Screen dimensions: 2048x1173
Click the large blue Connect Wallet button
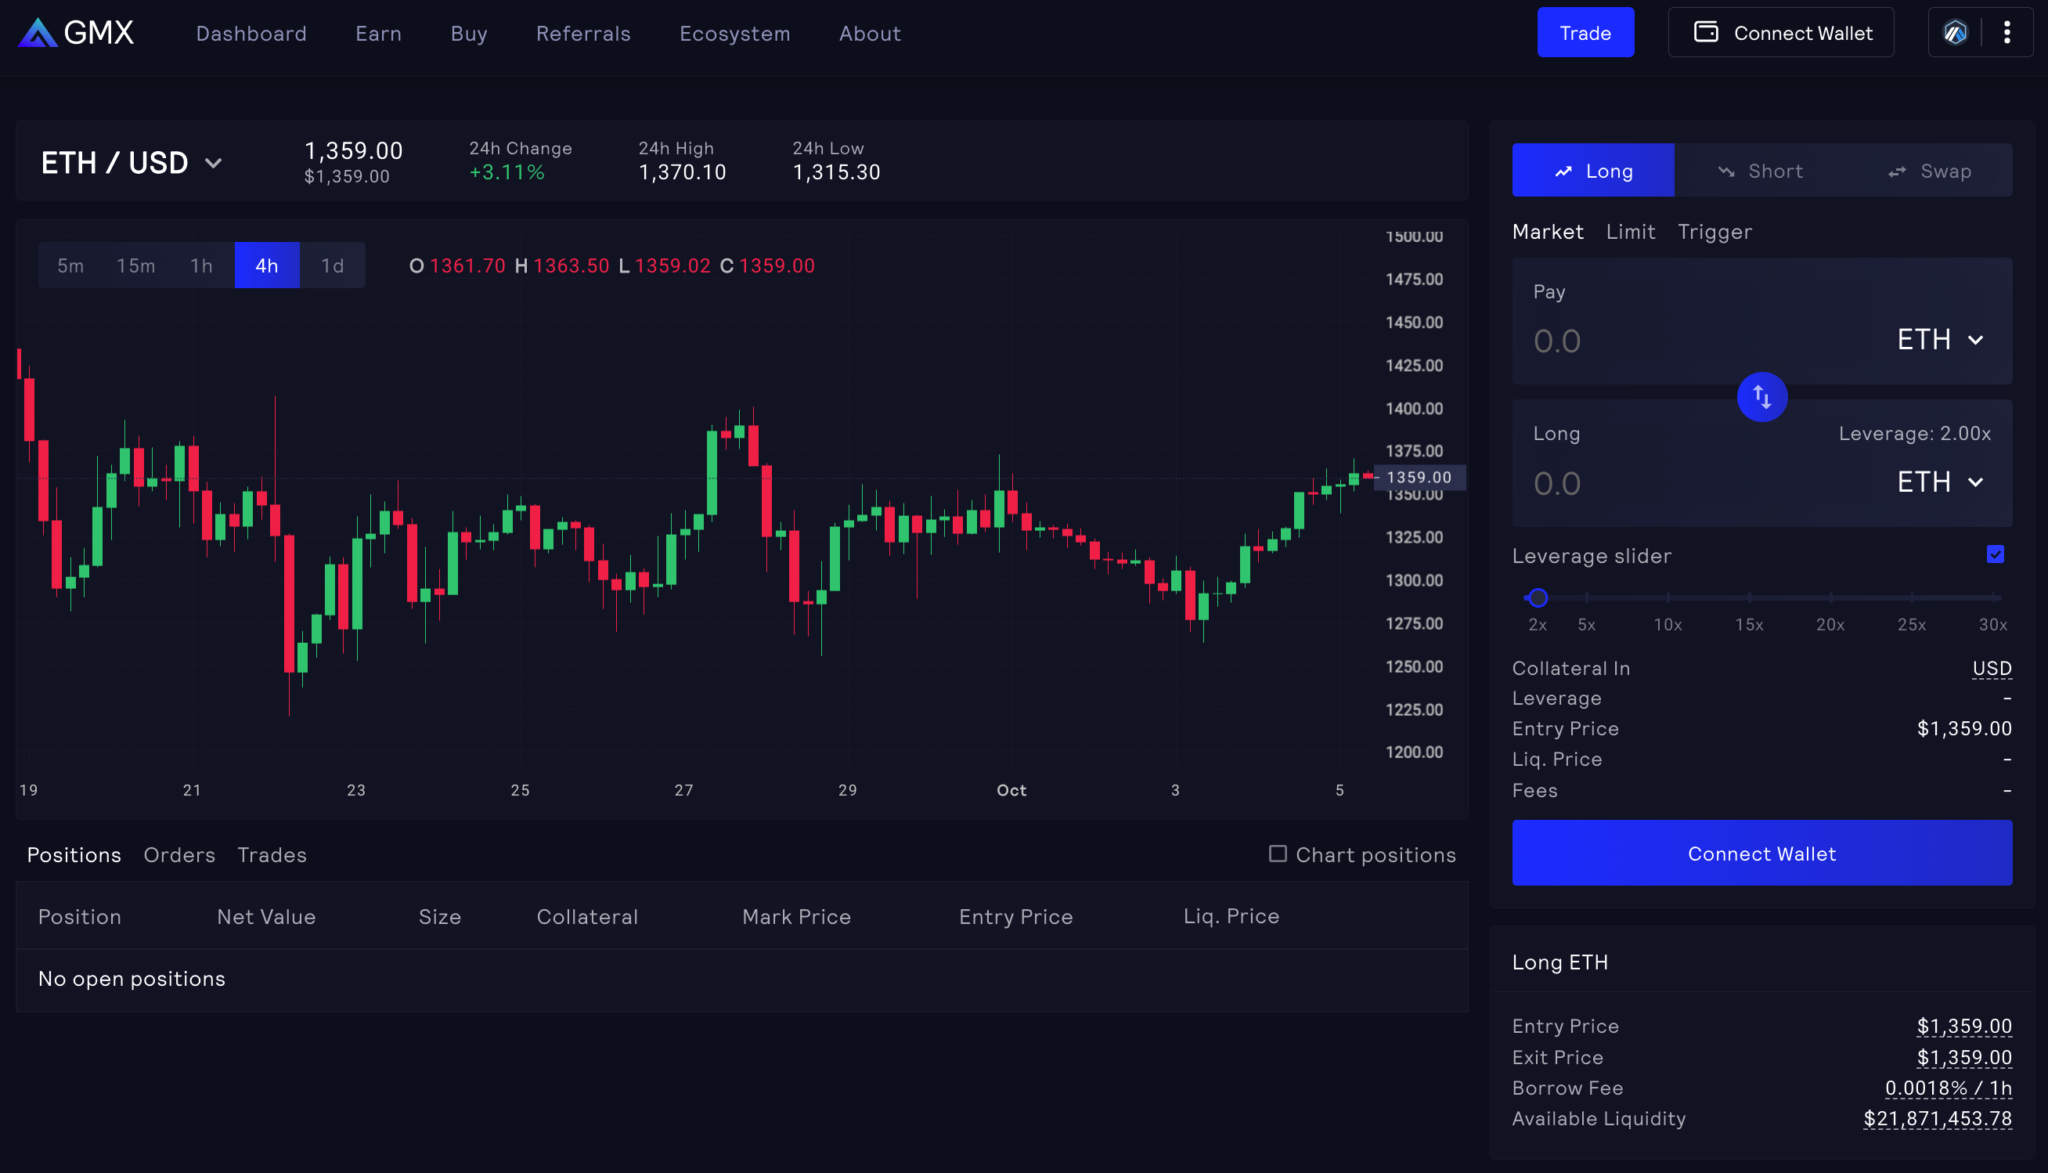pos(1761,853)
